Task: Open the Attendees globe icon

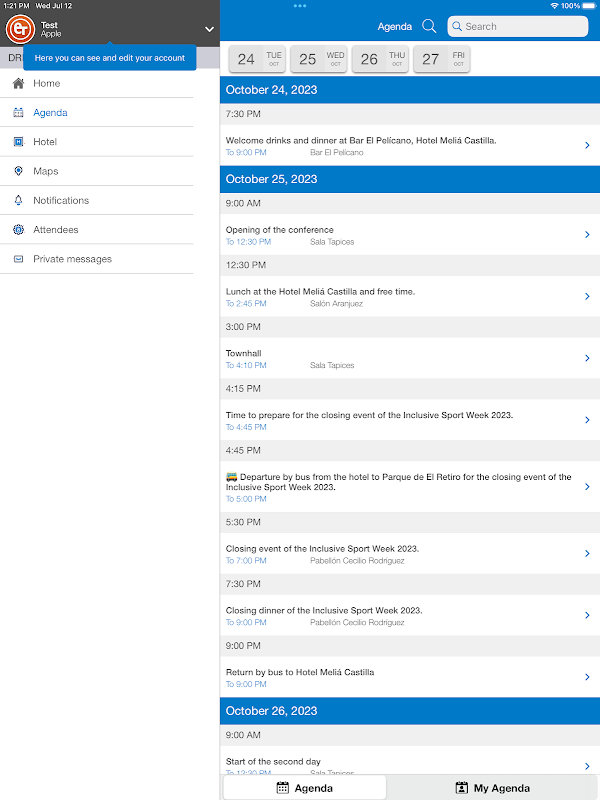Action: coord(18,230)
